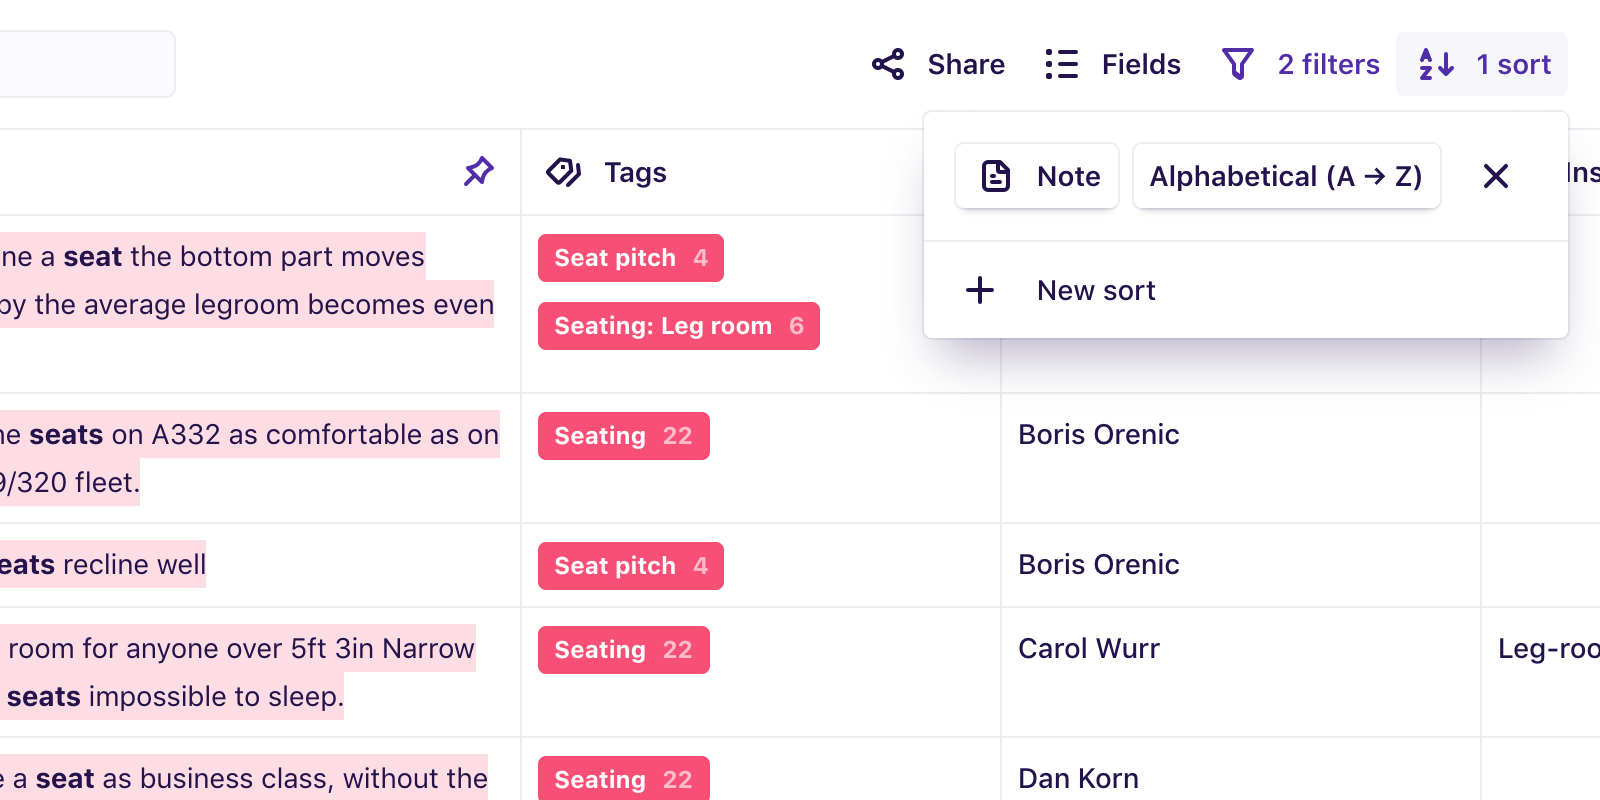The width and height of the screenshot is (1600, 800).
Task: Click the sort arrows icon
Action: point(1436,63)
